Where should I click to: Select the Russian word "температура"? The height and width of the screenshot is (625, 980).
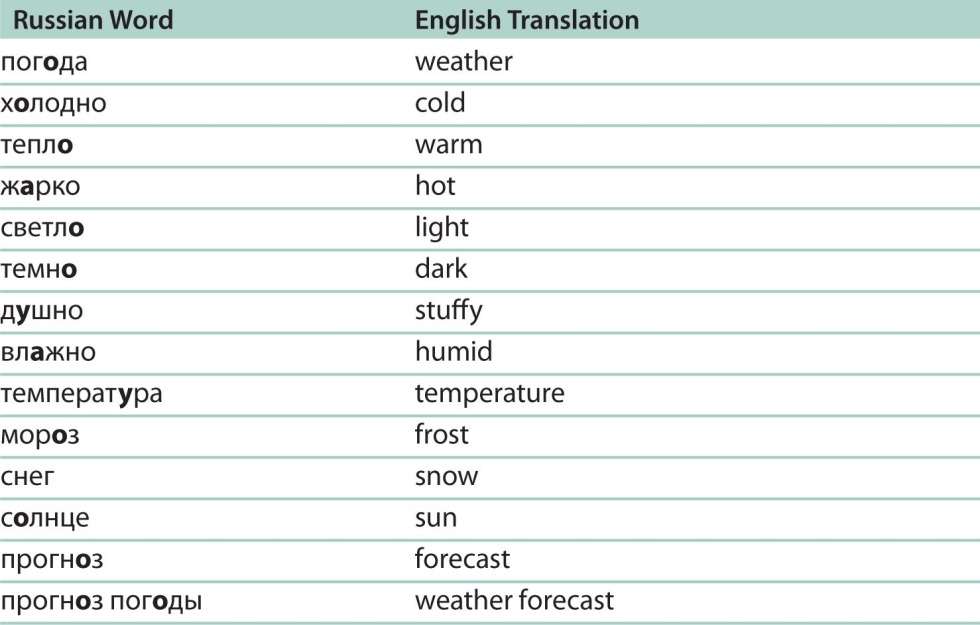click(81, 394)
